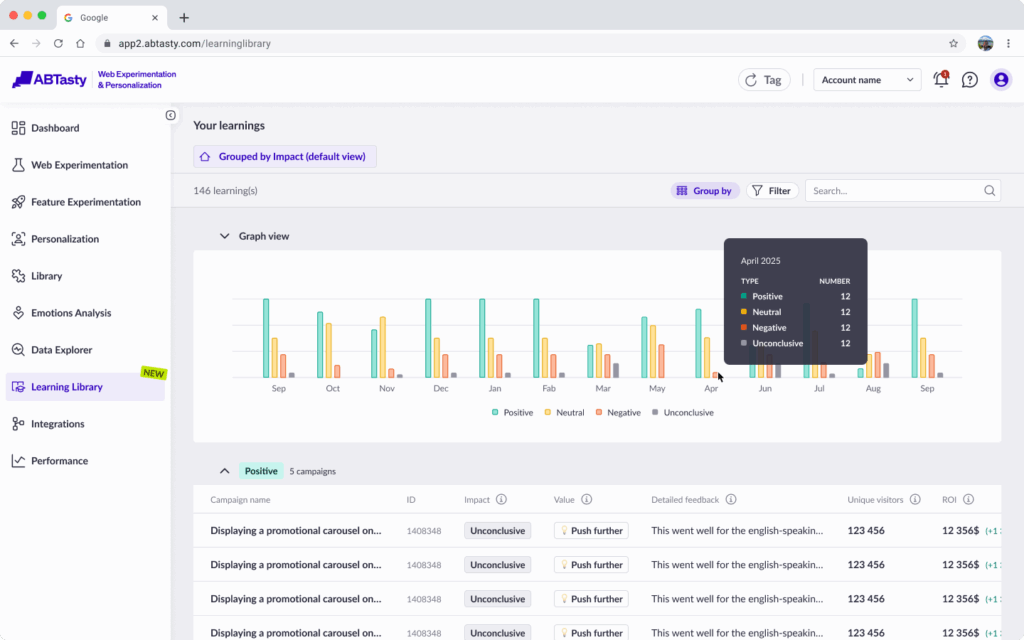Image resolution: width=1024 pixels, height=640 pixels.
Task: Click the Tag button
Action: [764, 80]
